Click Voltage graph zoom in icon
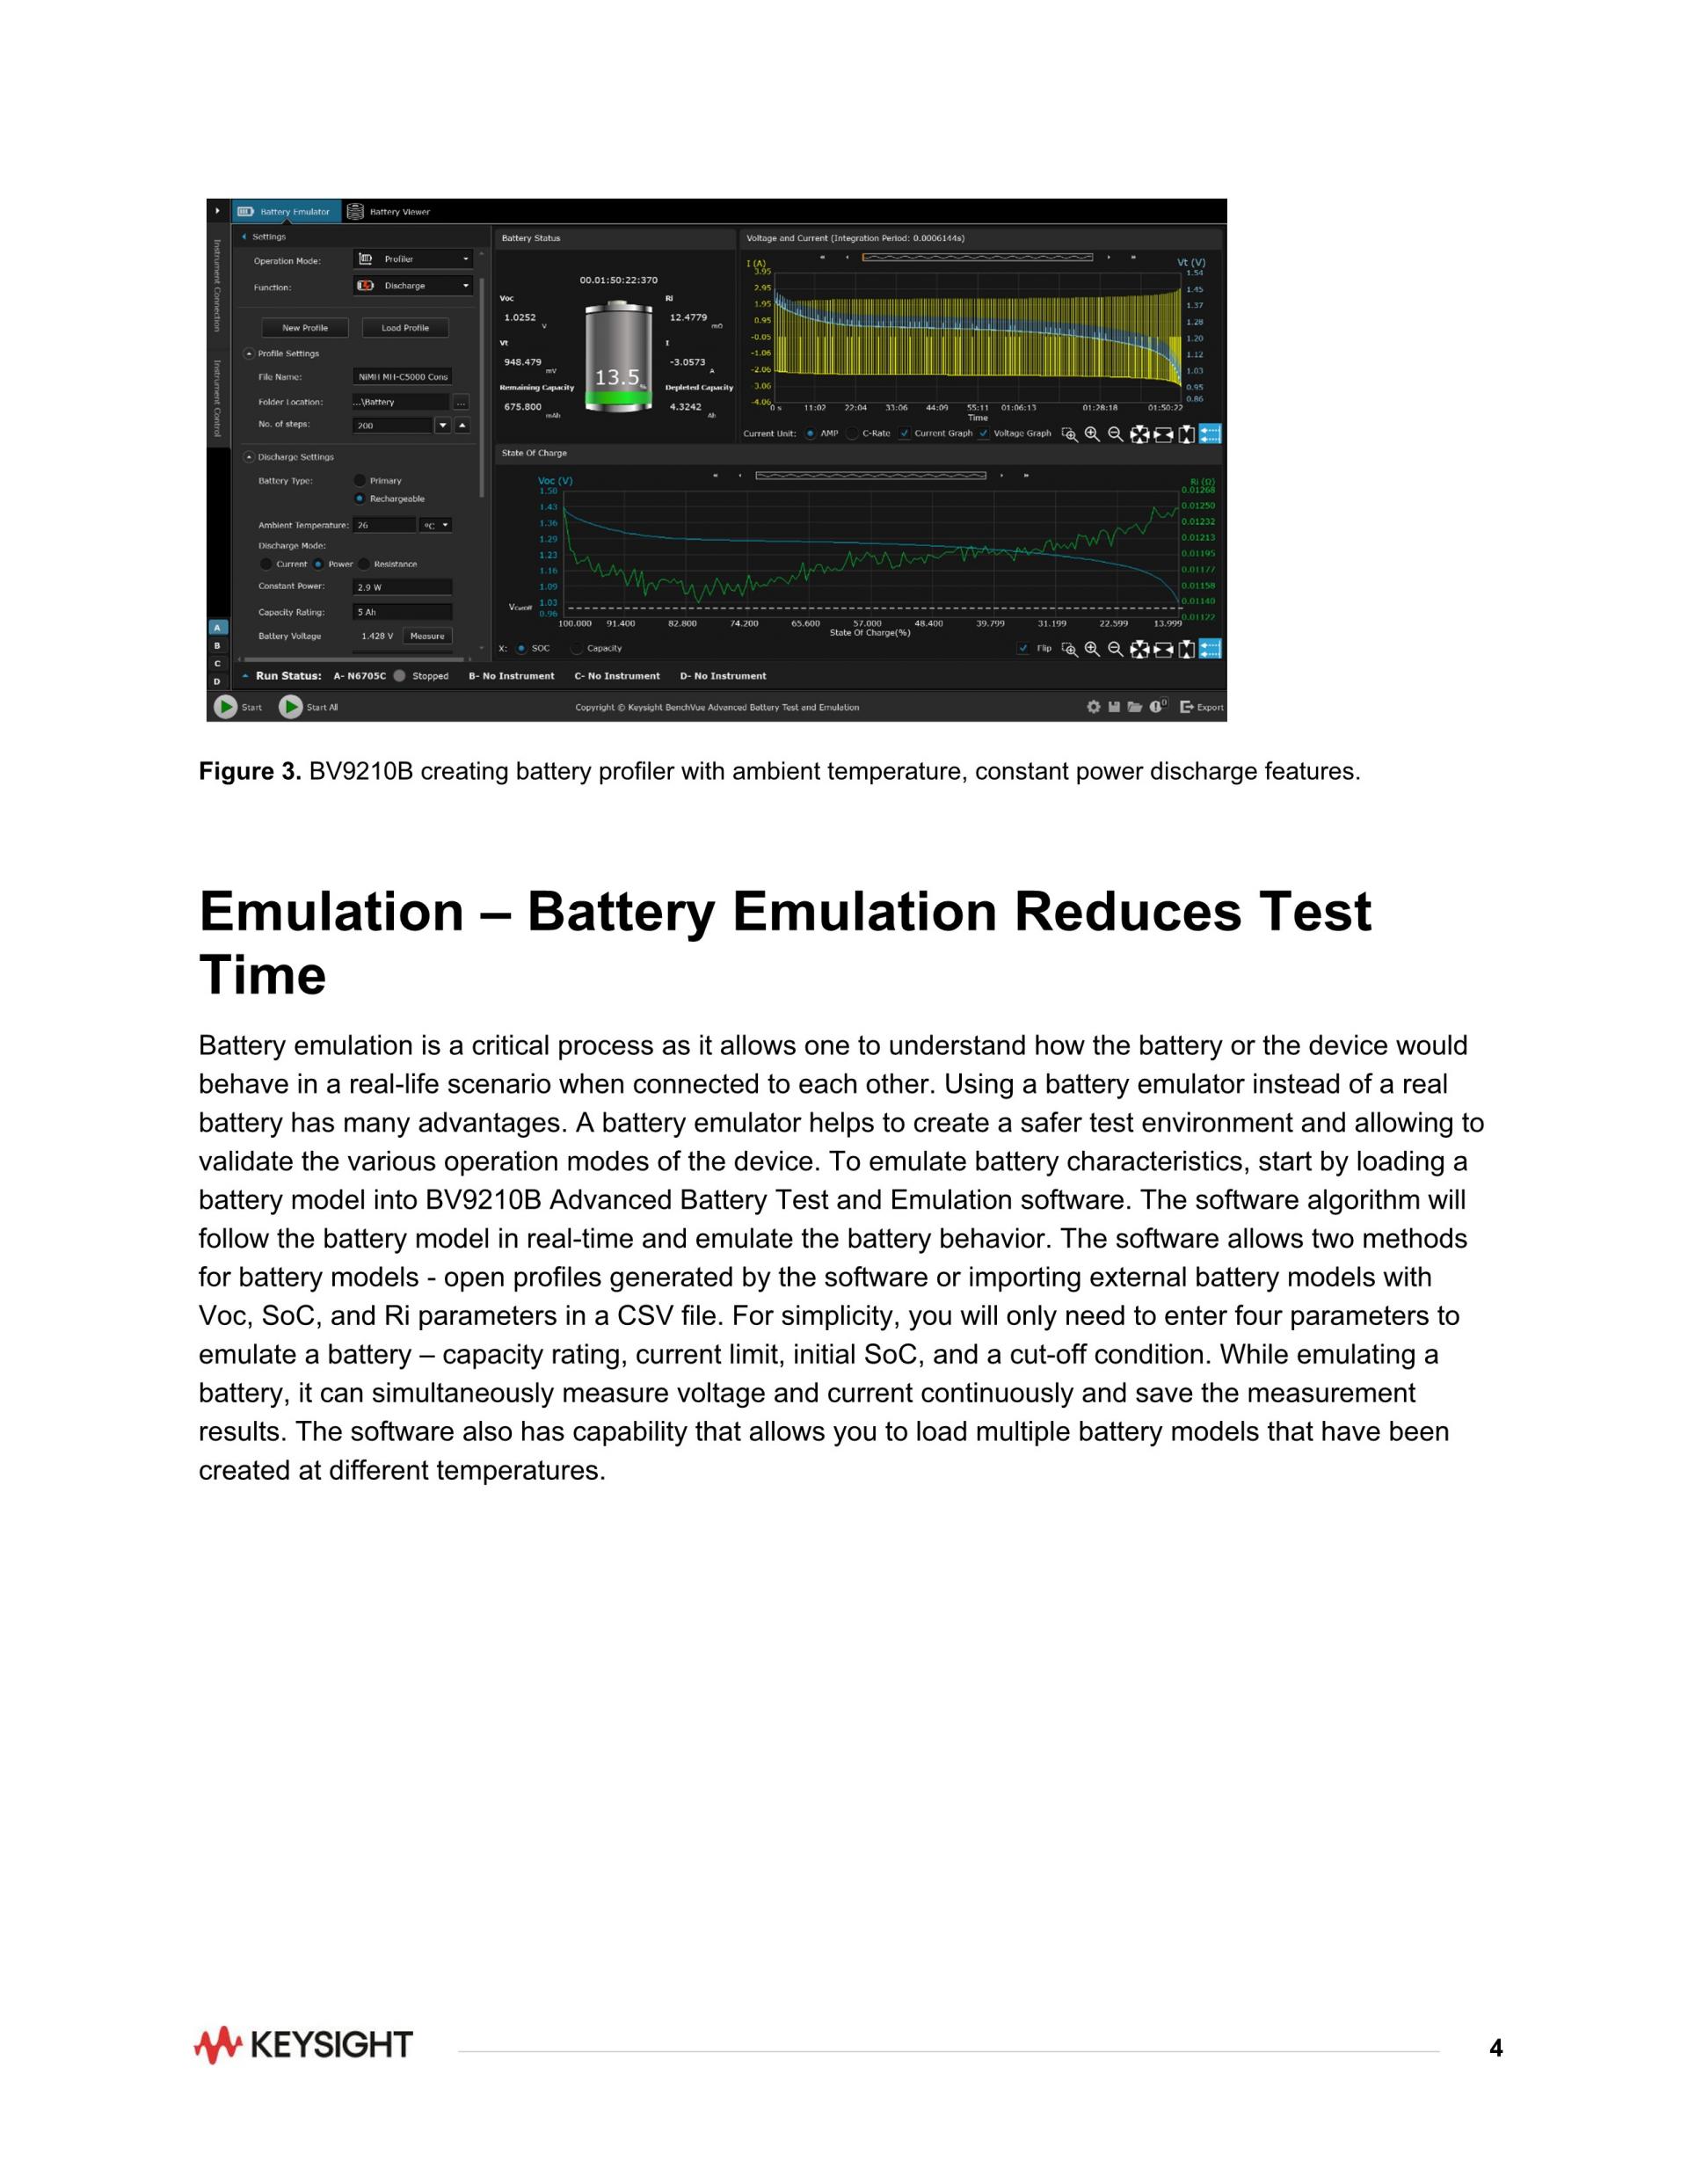The image size is (1688, 2184). coord(1092,434)
